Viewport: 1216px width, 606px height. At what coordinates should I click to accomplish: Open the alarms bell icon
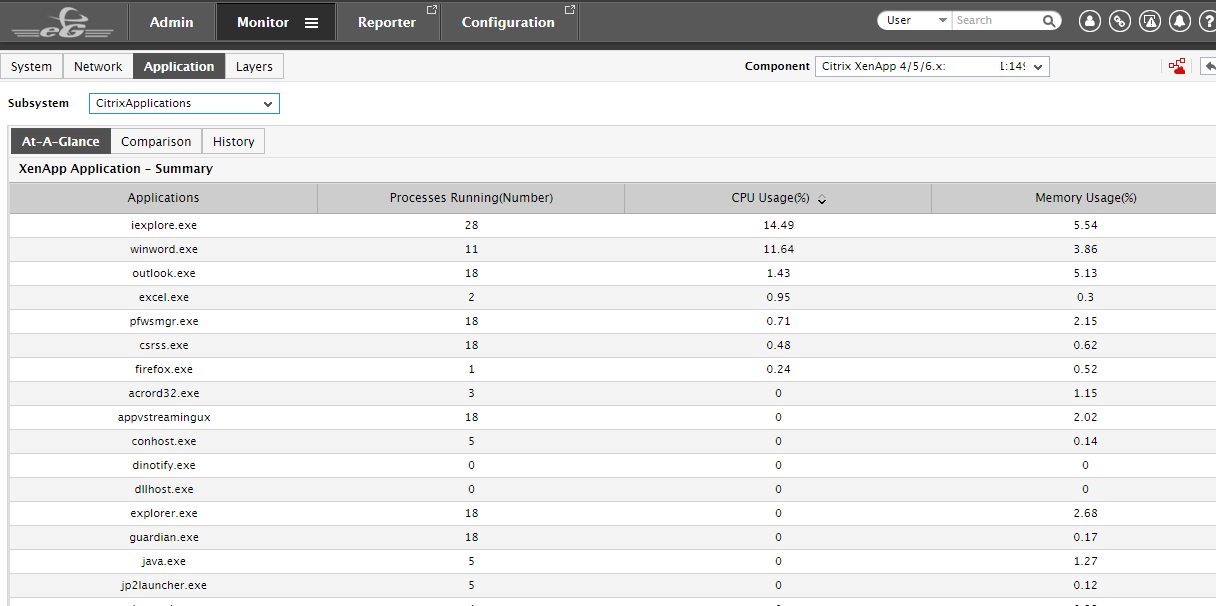point(1180,21)
